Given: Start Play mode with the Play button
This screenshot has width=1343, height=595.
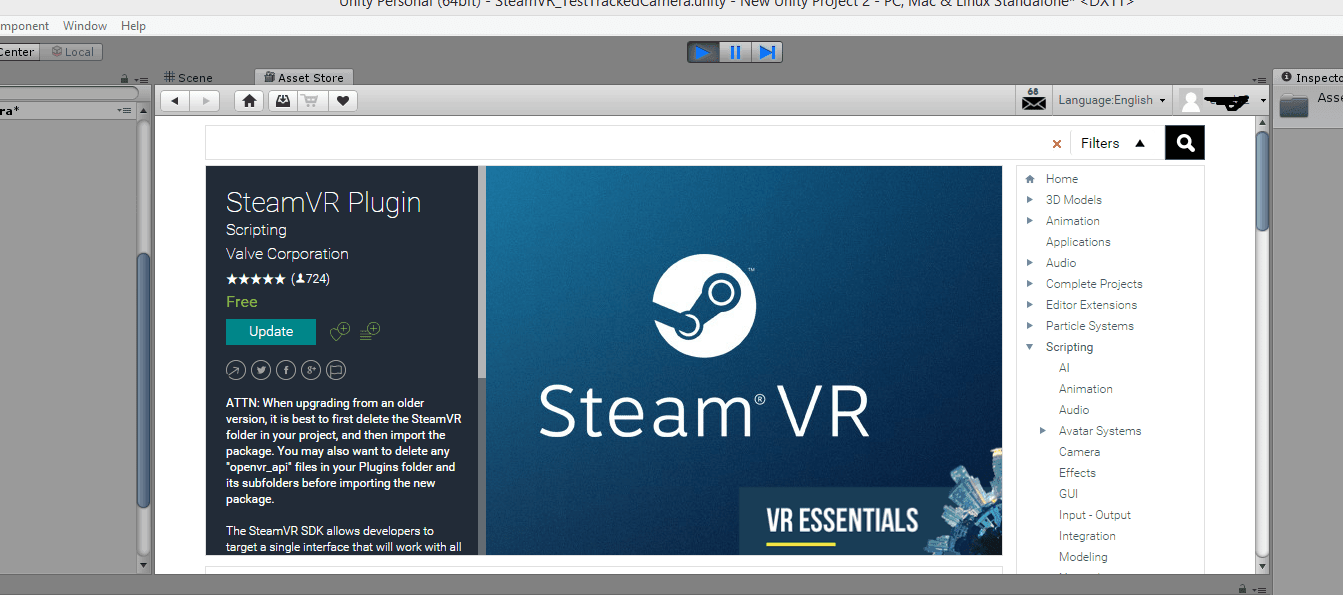Looking at the screenshot, I should 704,52.
